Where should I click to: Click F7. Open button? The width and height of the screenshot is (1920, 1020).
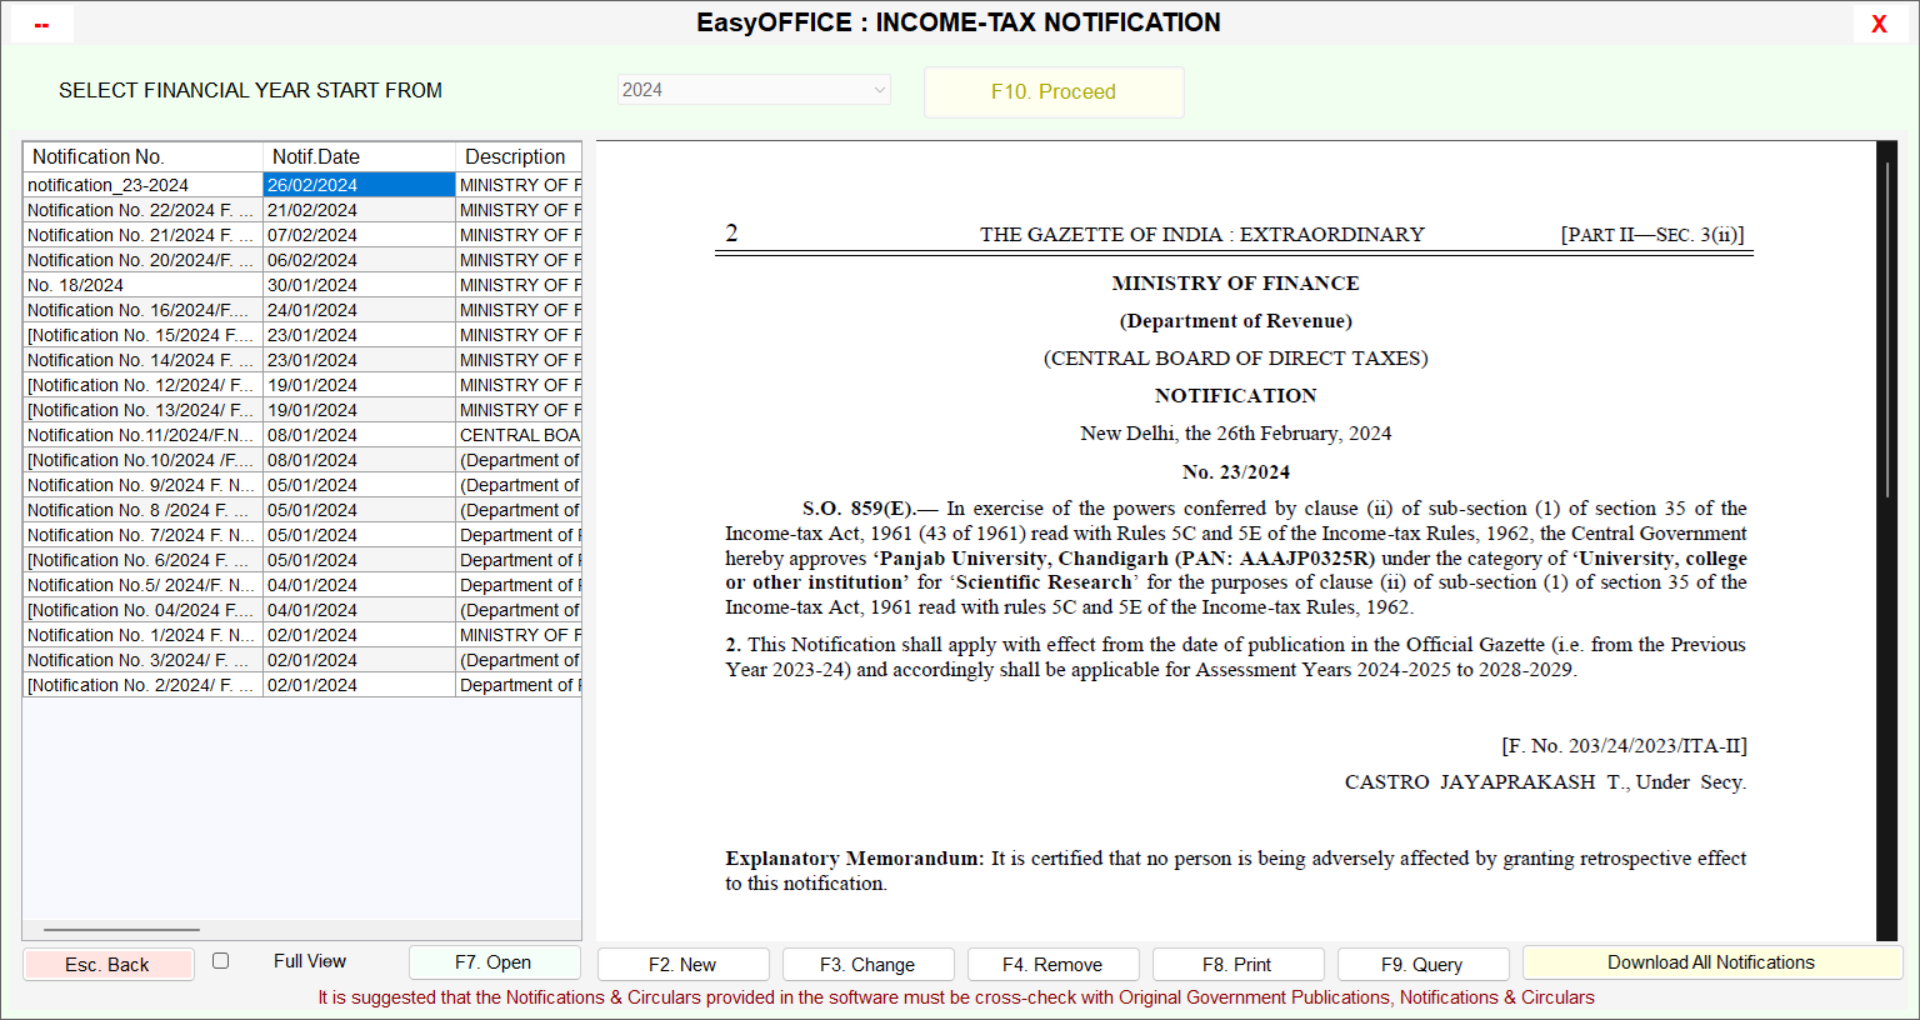493,962
